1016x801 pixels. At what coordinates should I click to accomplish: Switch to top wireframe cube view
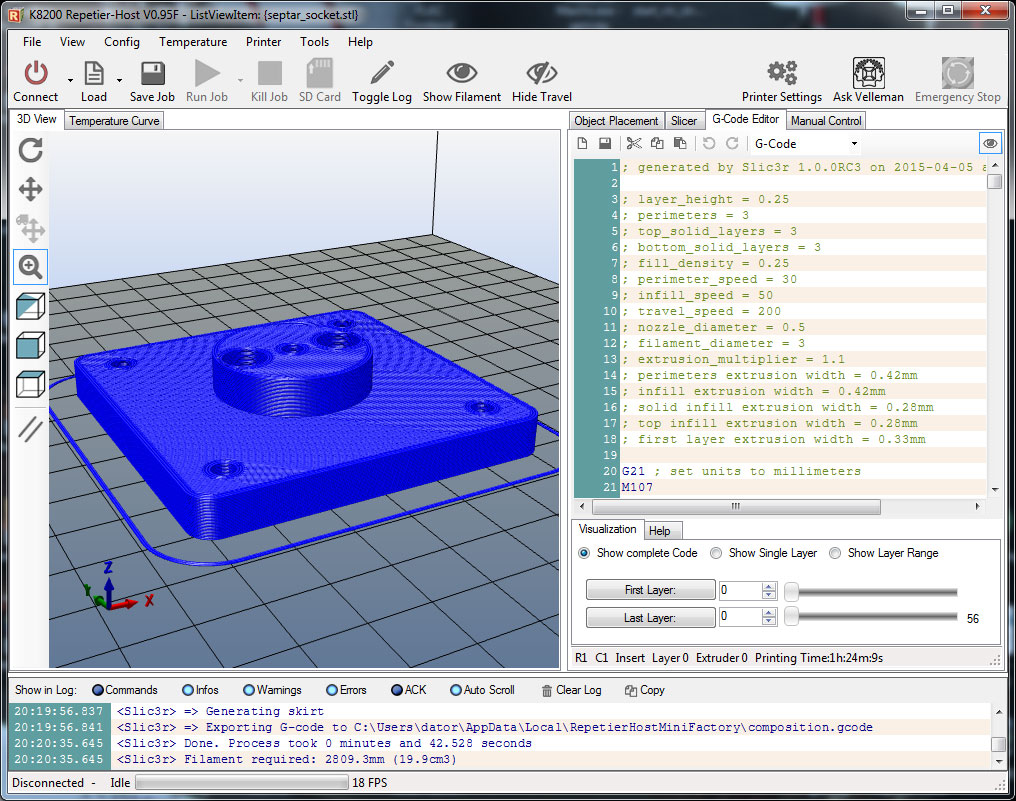click(x=30, y=384)
